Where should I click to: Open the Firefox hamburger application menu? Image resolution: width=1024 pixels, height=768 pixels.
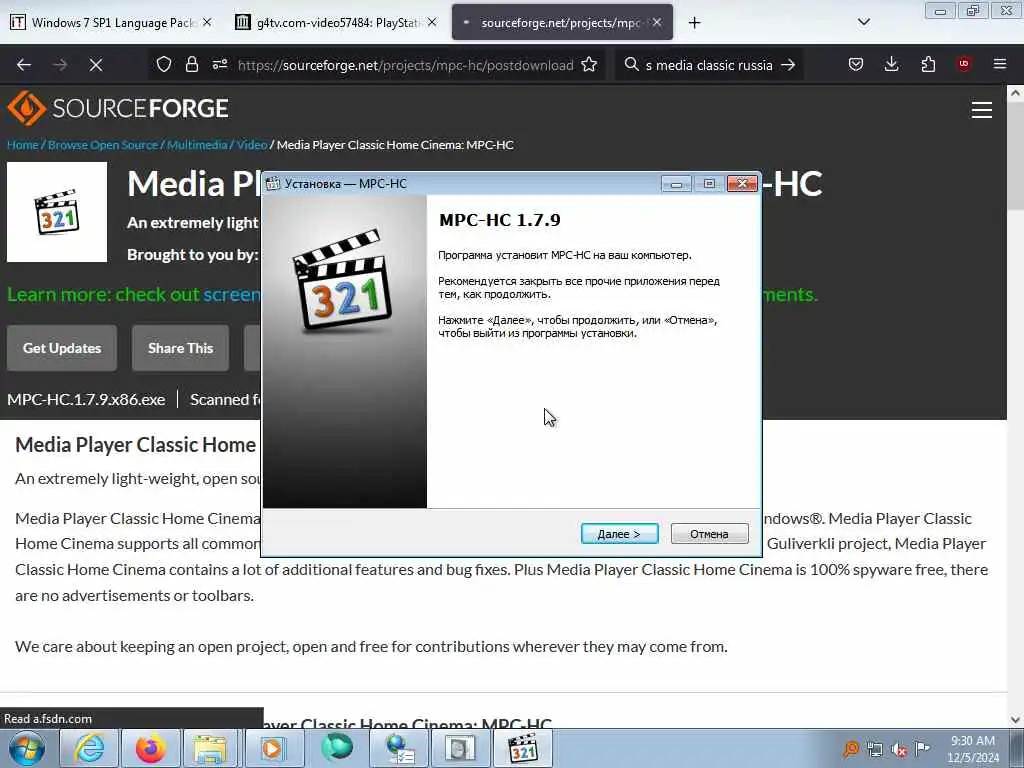[1000, 64]
